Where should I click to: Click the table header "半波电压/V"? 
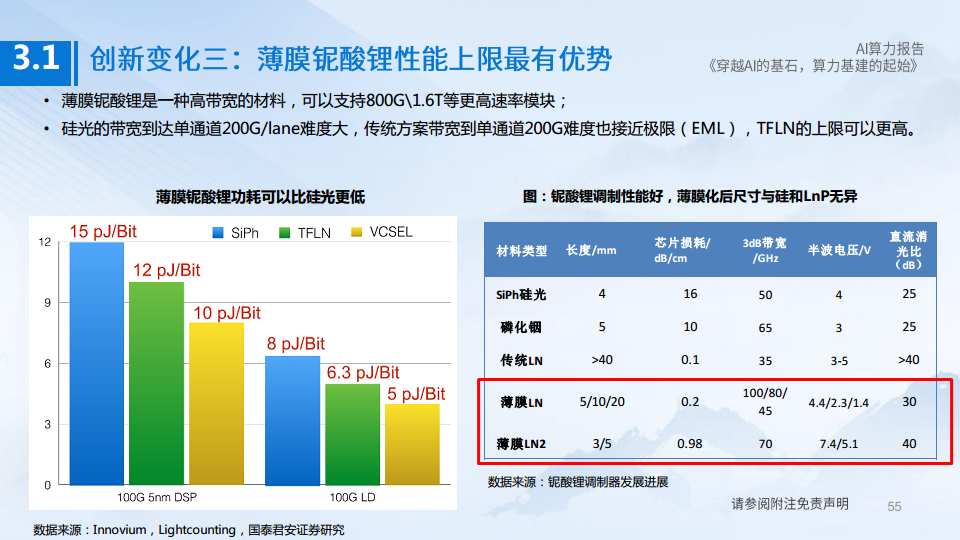pyautogui.click(x=839, y=250)
